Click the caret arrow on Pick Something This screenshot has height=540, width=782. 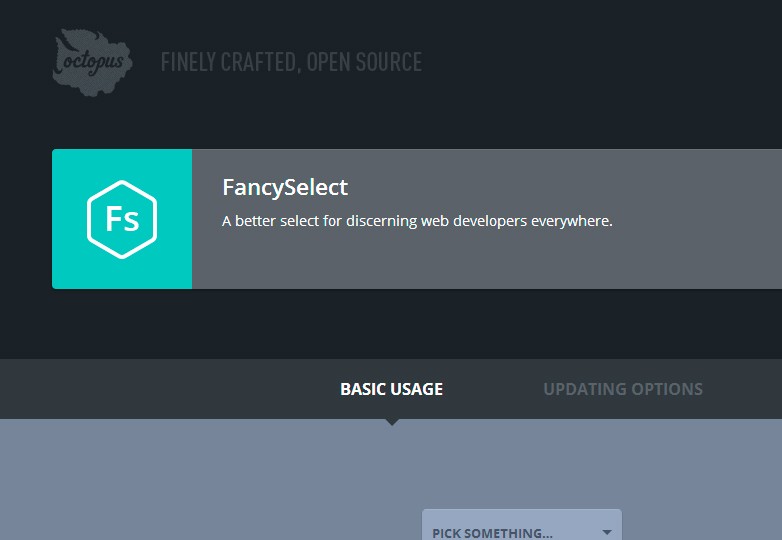tap(607, 532)
